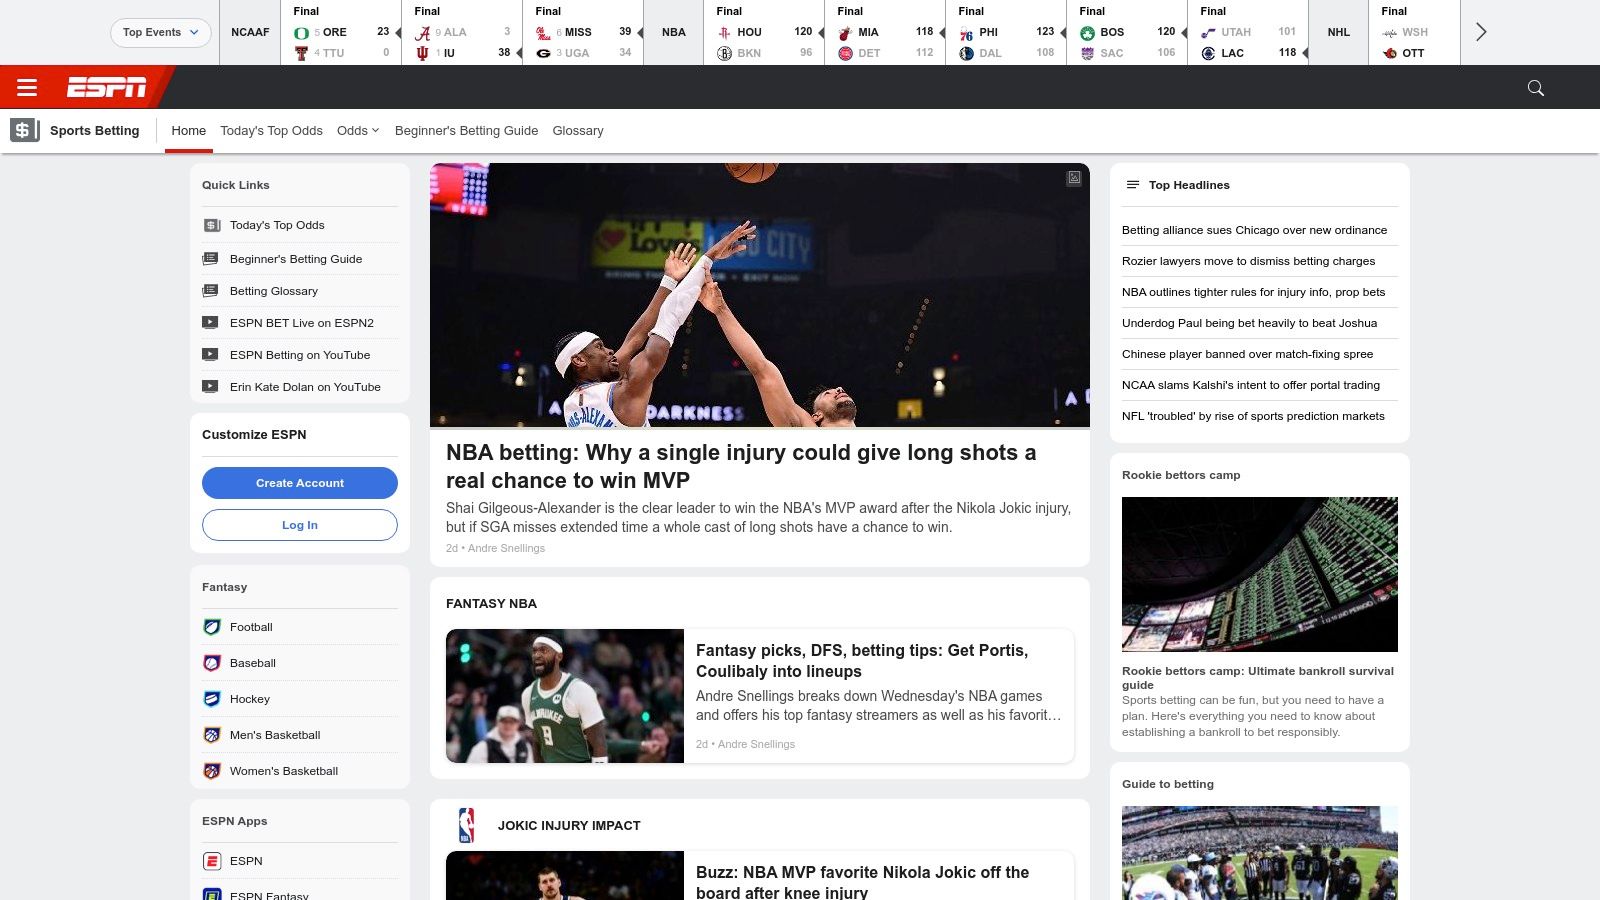Open Rookie bettors camp bankroll survival guide

tap(1258, 678)
